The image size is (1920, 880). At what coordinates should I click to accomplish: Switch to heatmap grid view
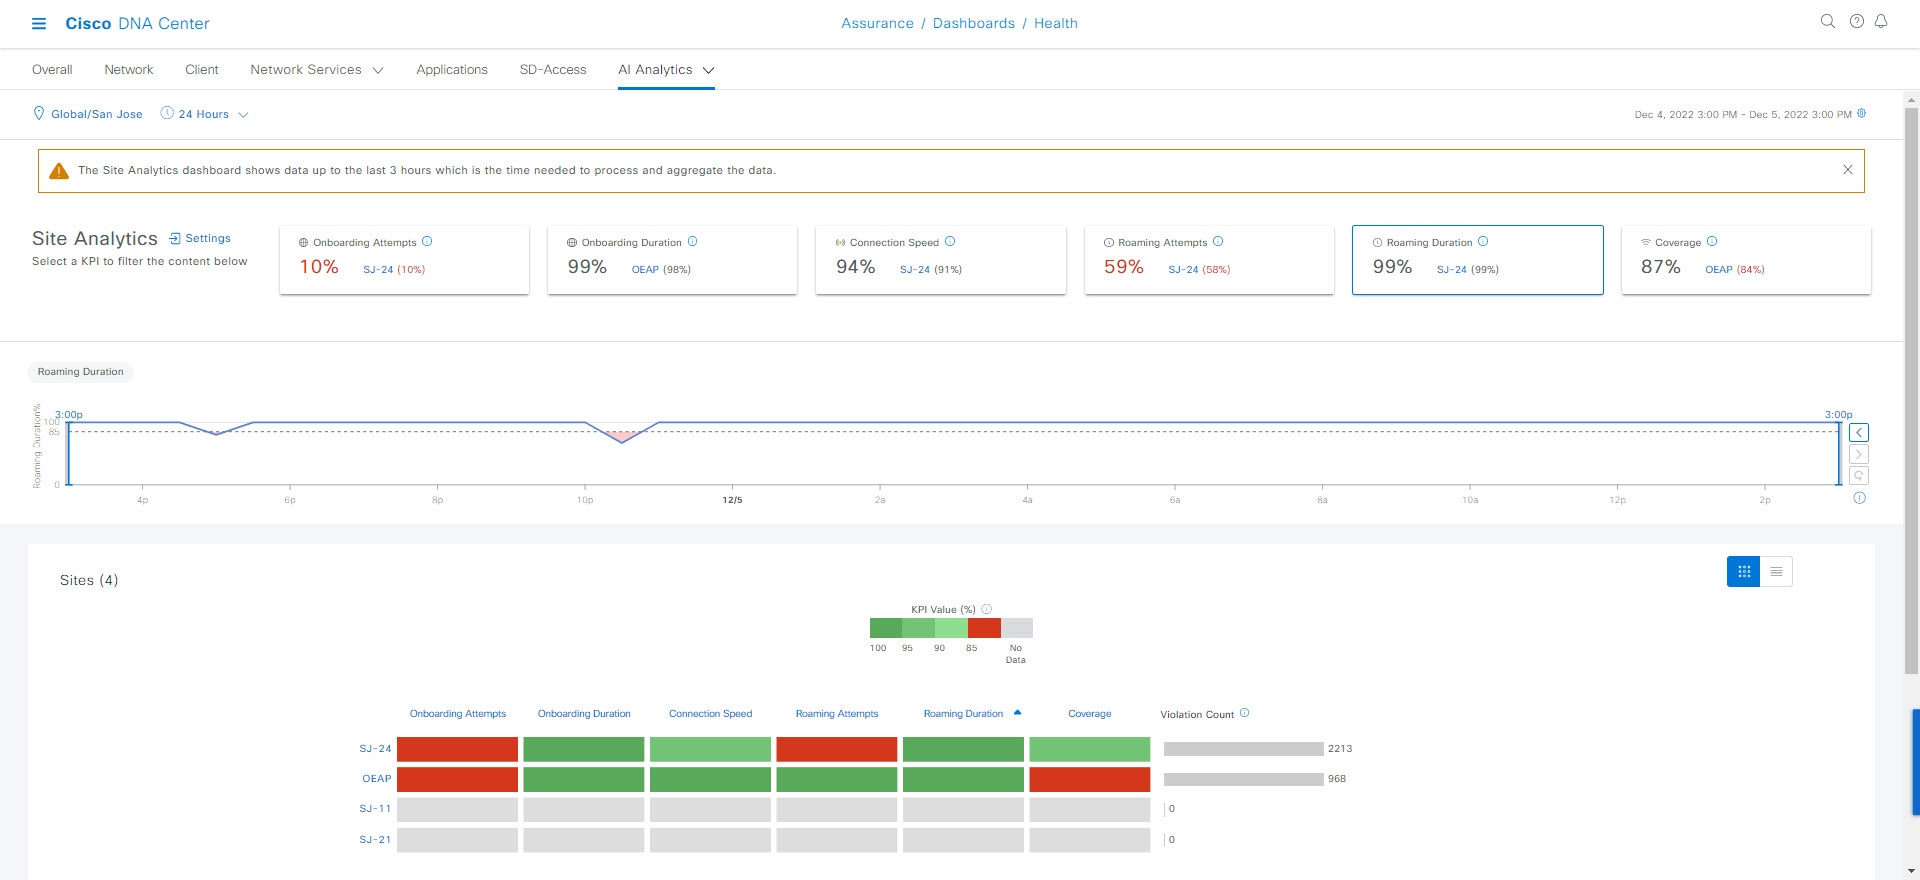click(1743, 571)
